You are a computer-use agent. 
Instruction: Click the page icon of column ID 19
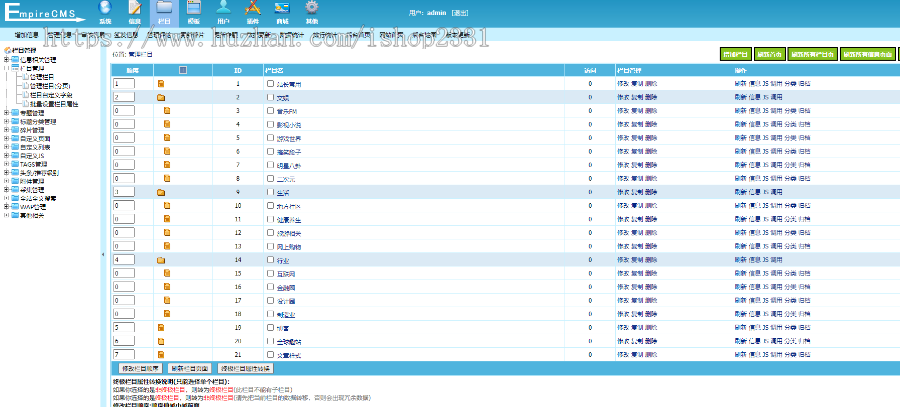pos(161,327)
